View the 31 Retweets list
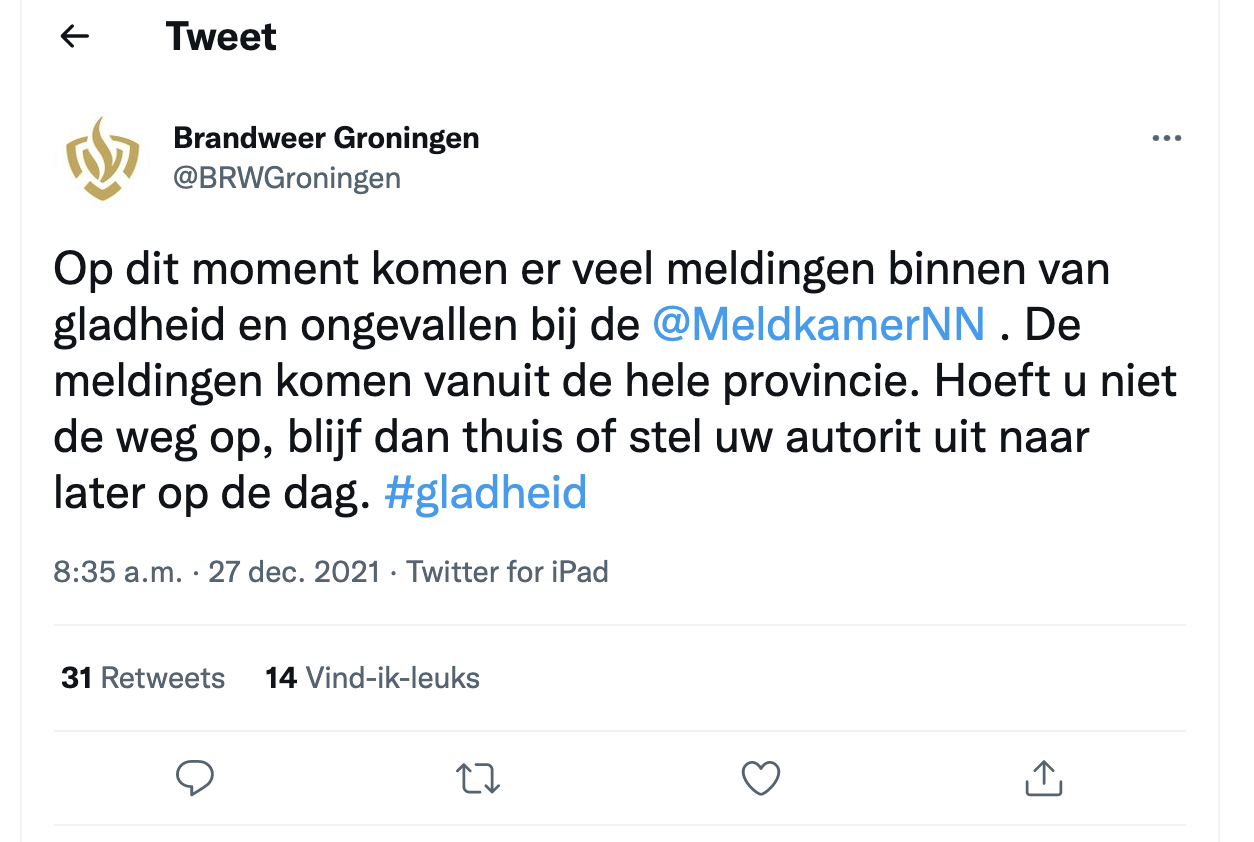 pos(143,678)
